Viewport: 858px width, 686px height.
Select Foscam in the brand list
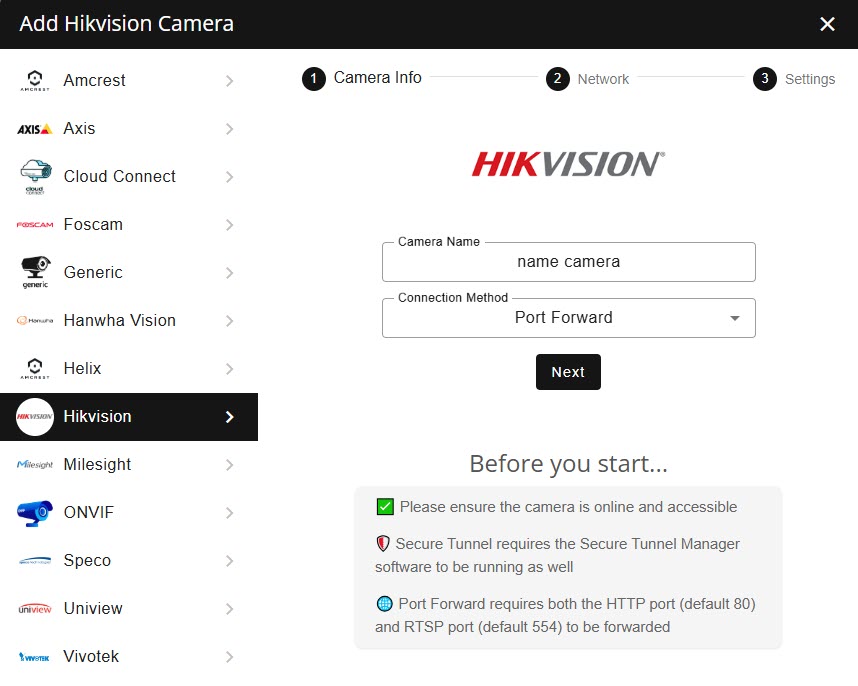[129, 225]
